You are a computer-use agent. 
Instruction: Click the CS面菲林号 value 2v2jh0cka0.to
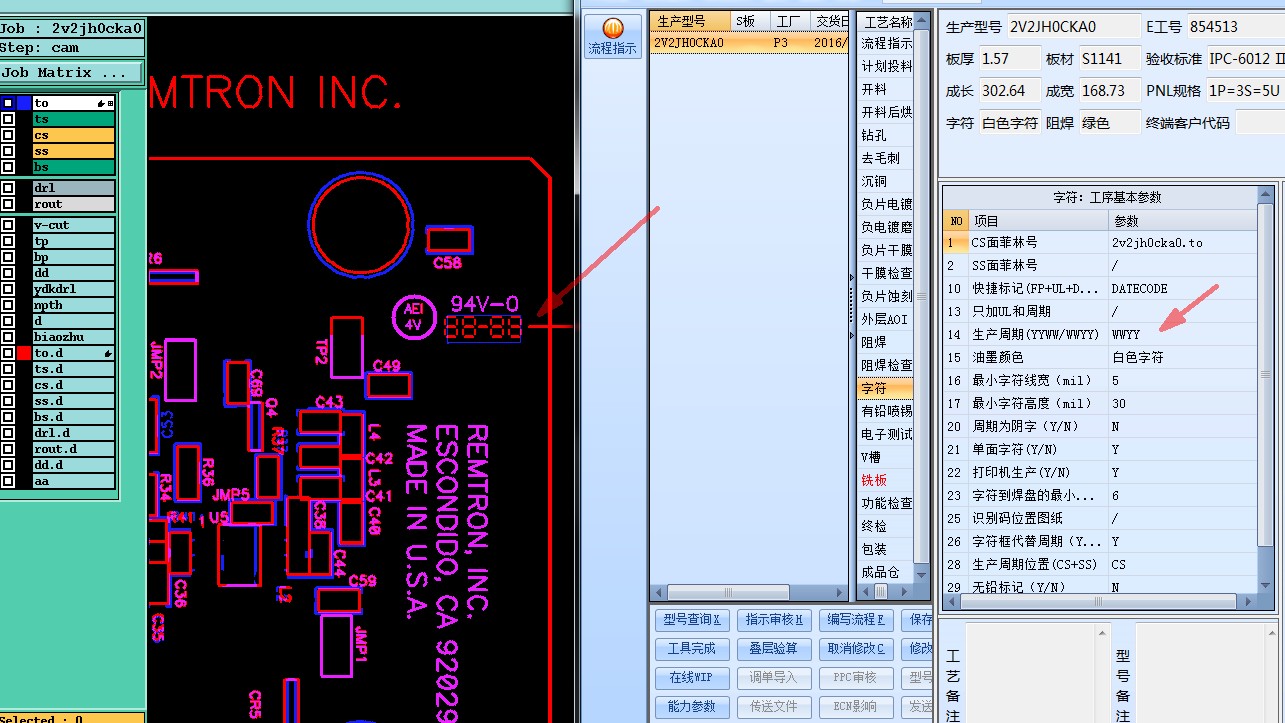1183,242
